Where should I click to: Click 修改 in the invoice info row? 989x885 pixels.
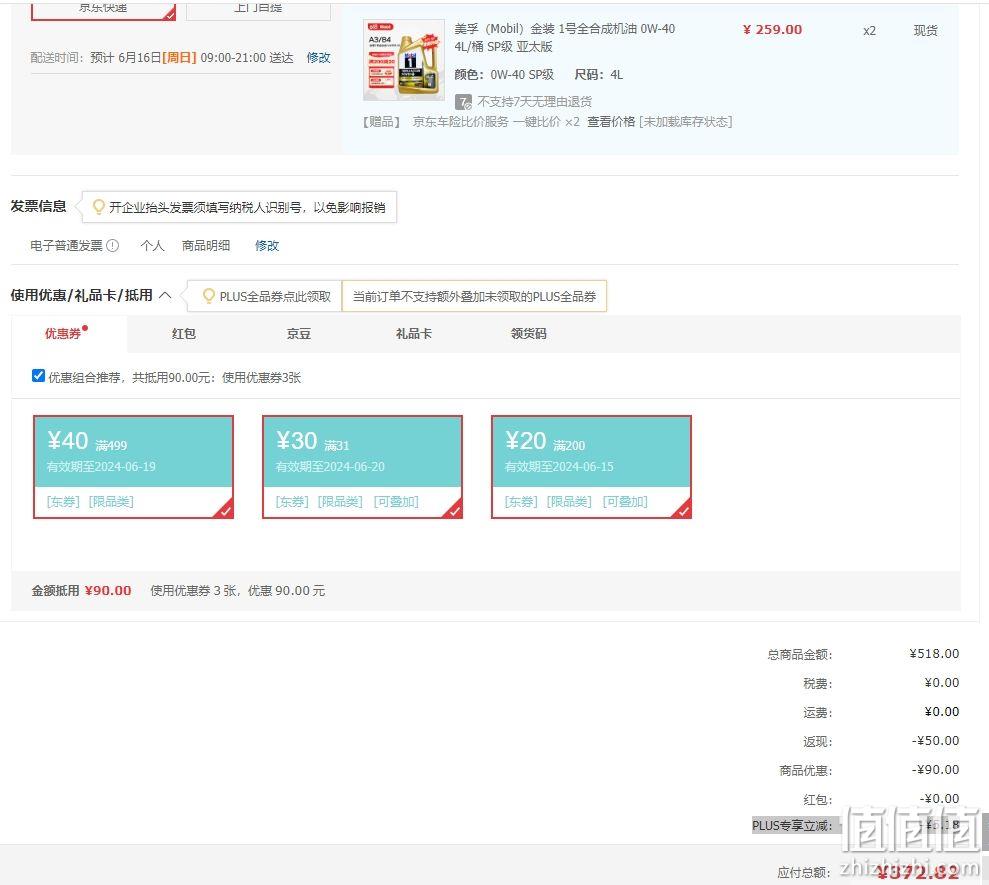tap(267, 245)
